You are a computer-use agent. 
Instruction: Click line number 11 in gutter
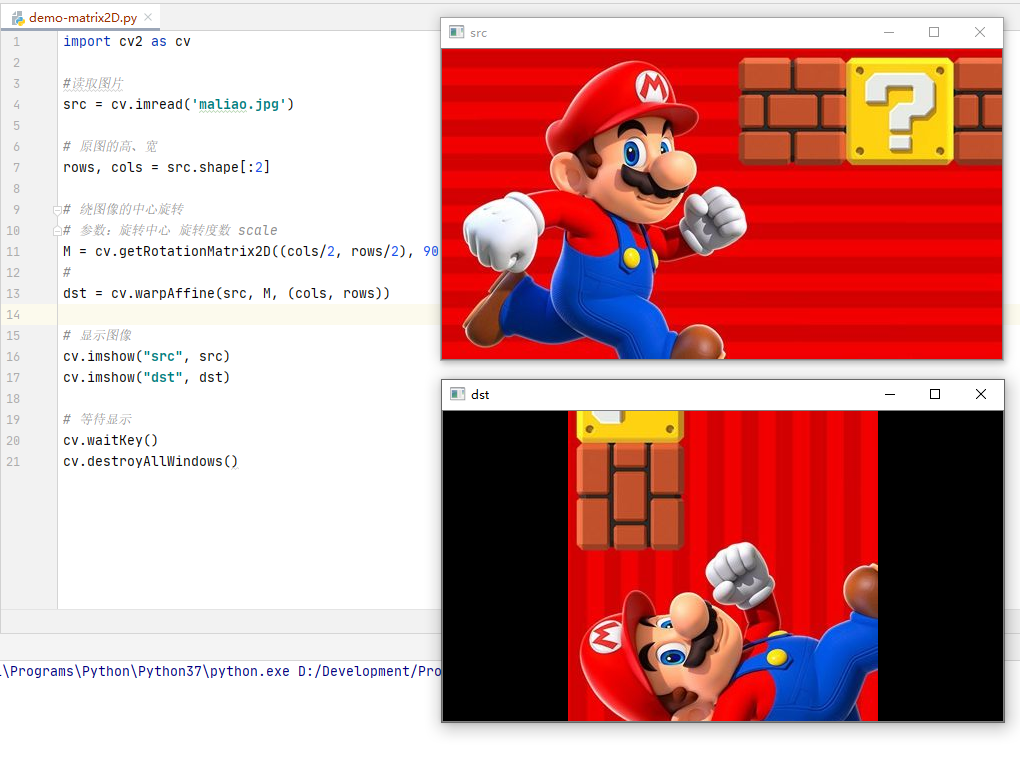click(x=13, y=252)
